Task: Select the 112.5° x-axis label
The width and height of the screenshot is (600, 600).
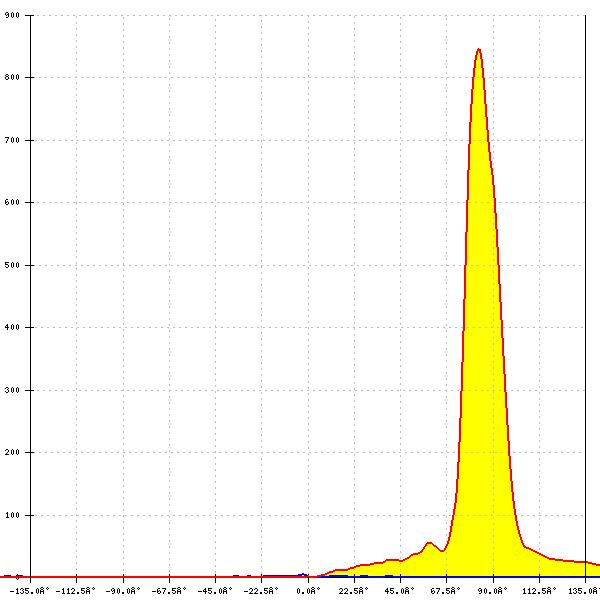Action: (x=540, y=591)
